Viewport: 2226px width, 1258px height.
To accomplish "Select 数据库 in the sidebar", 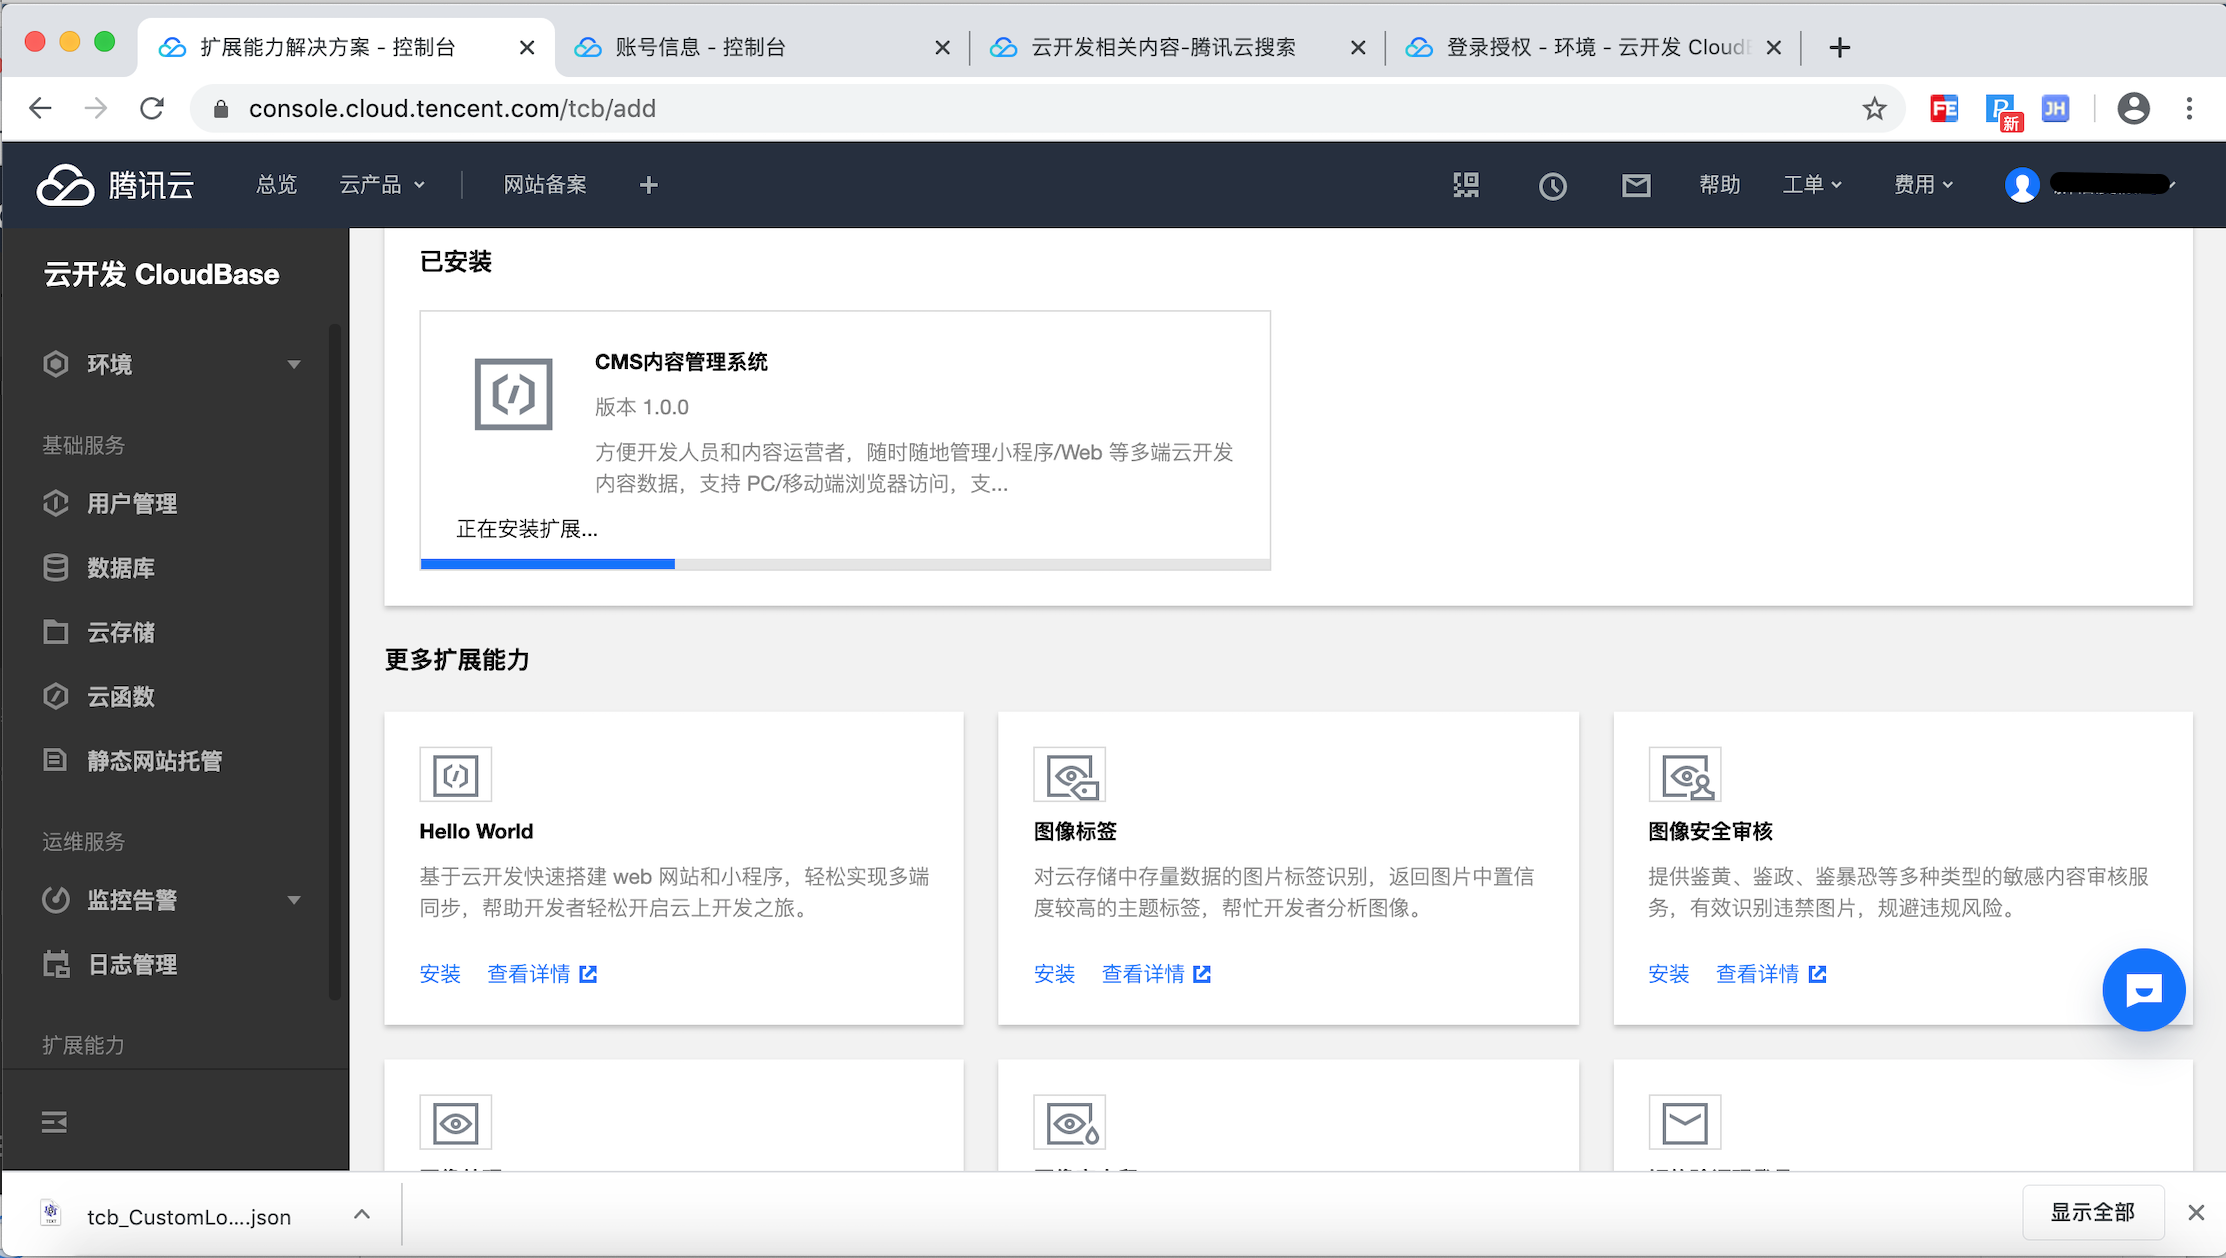I will [120, 568].
